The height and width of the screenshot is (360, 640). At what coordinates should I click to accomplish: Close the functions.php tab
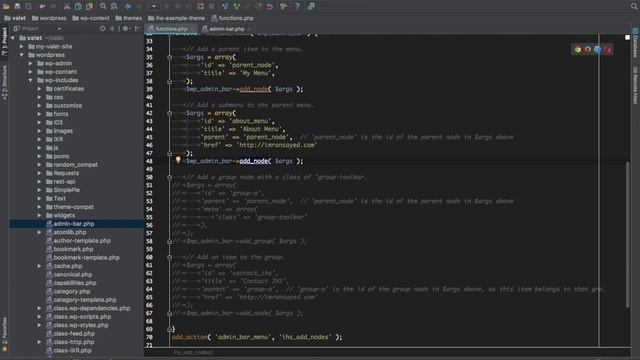coord(192,29)
